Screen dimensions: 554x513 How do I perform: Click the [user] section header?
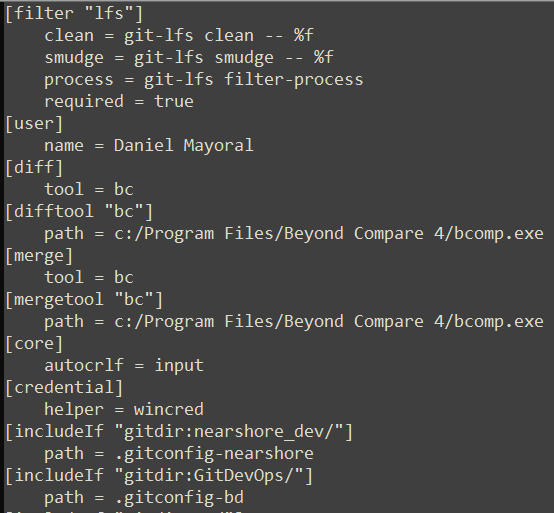[x=34, y=124]
